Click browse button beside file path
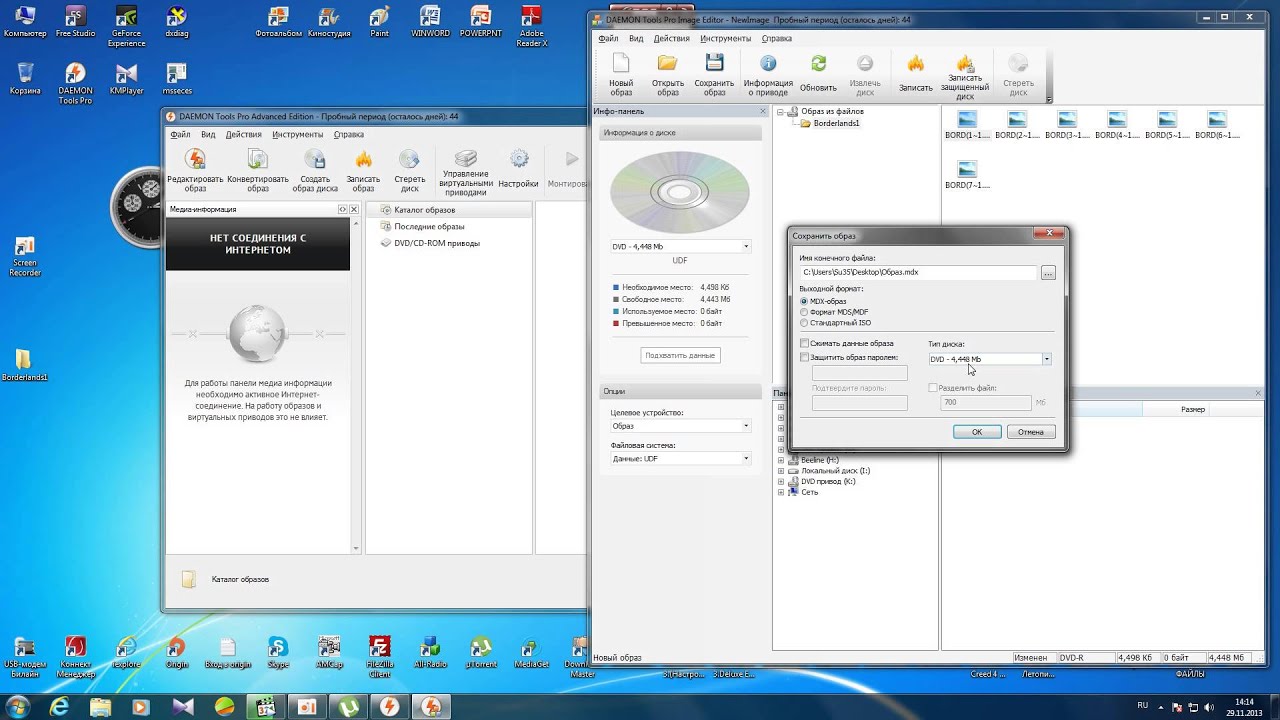 point(1048,272)
